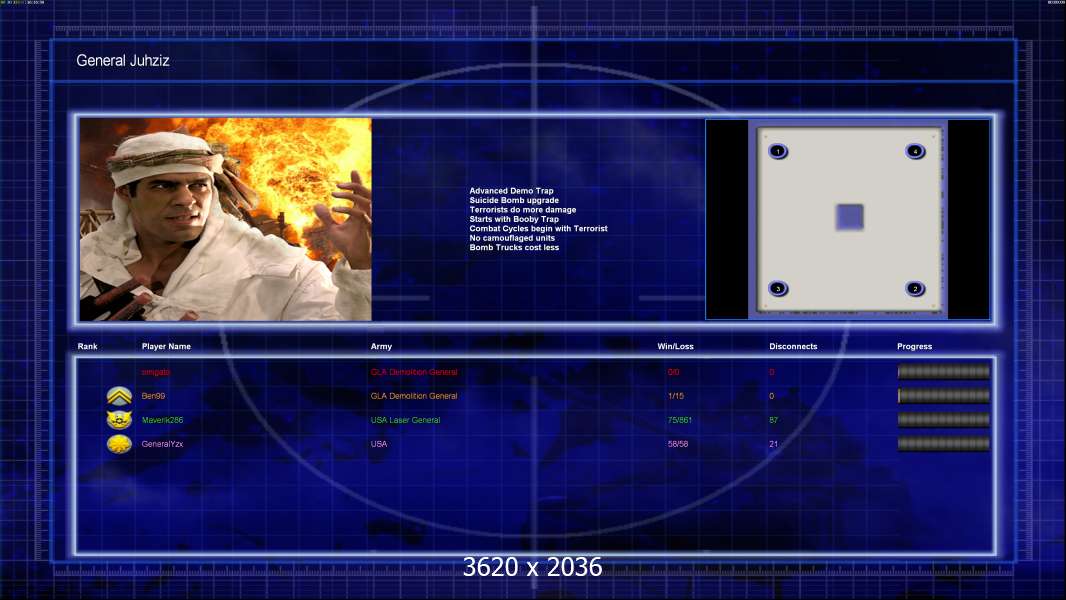
Task: Click Maverik286's 87 disconnects value
Action: click(773, 420)
